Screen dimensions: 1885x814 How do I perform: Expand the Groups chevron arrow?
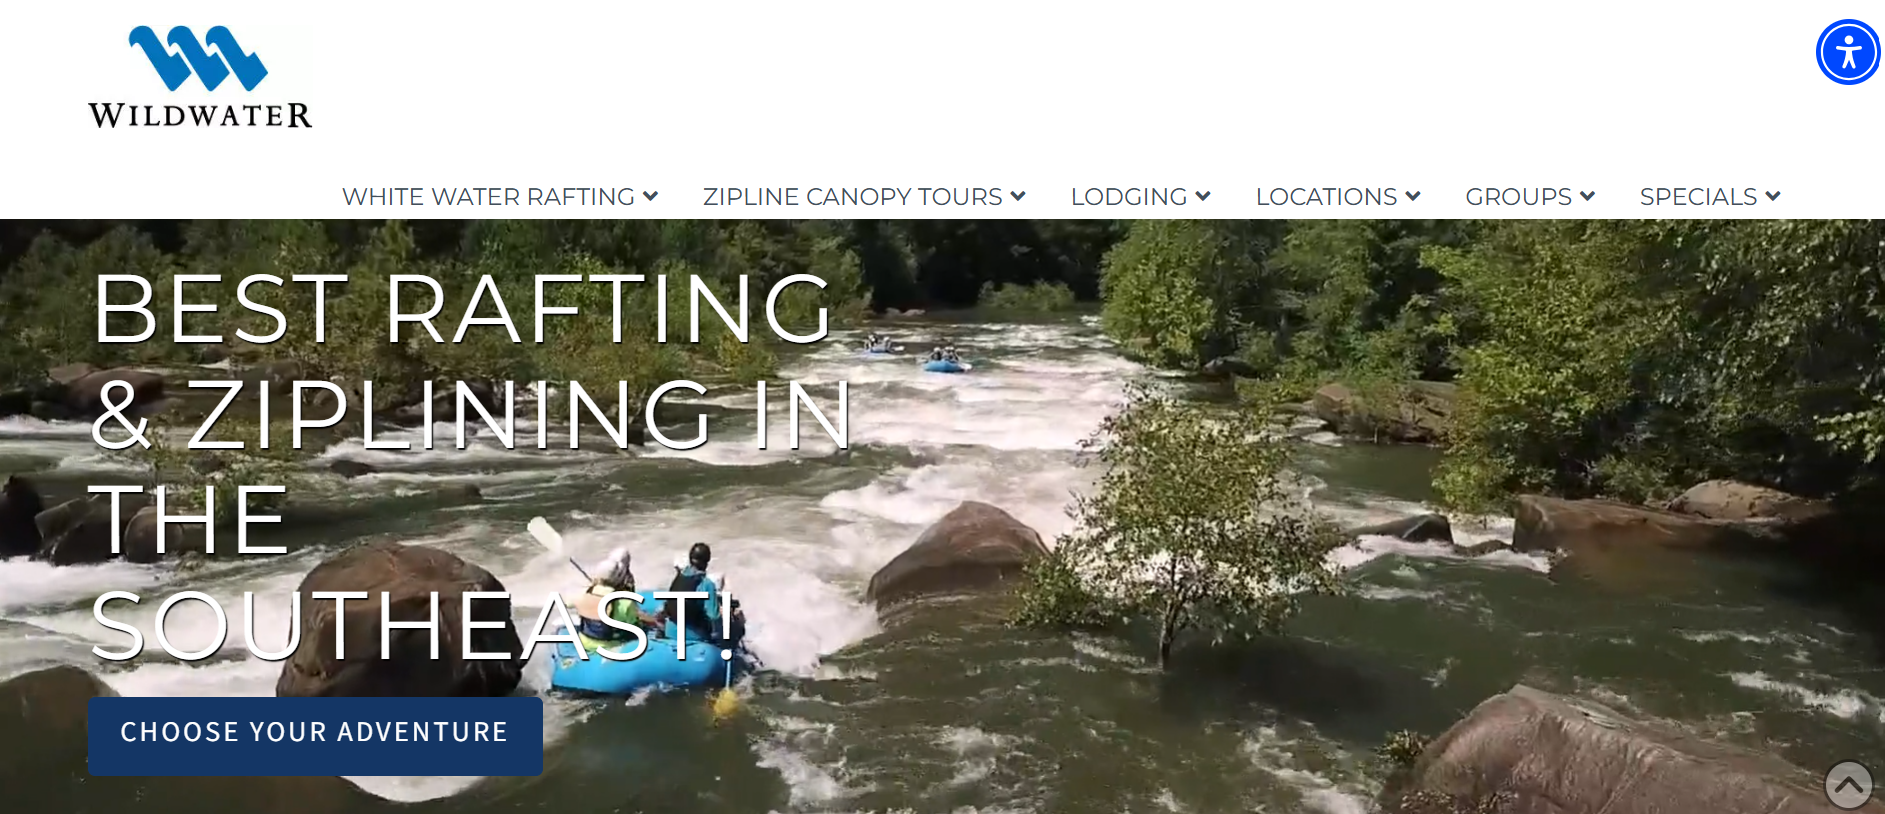point(1587,196)
